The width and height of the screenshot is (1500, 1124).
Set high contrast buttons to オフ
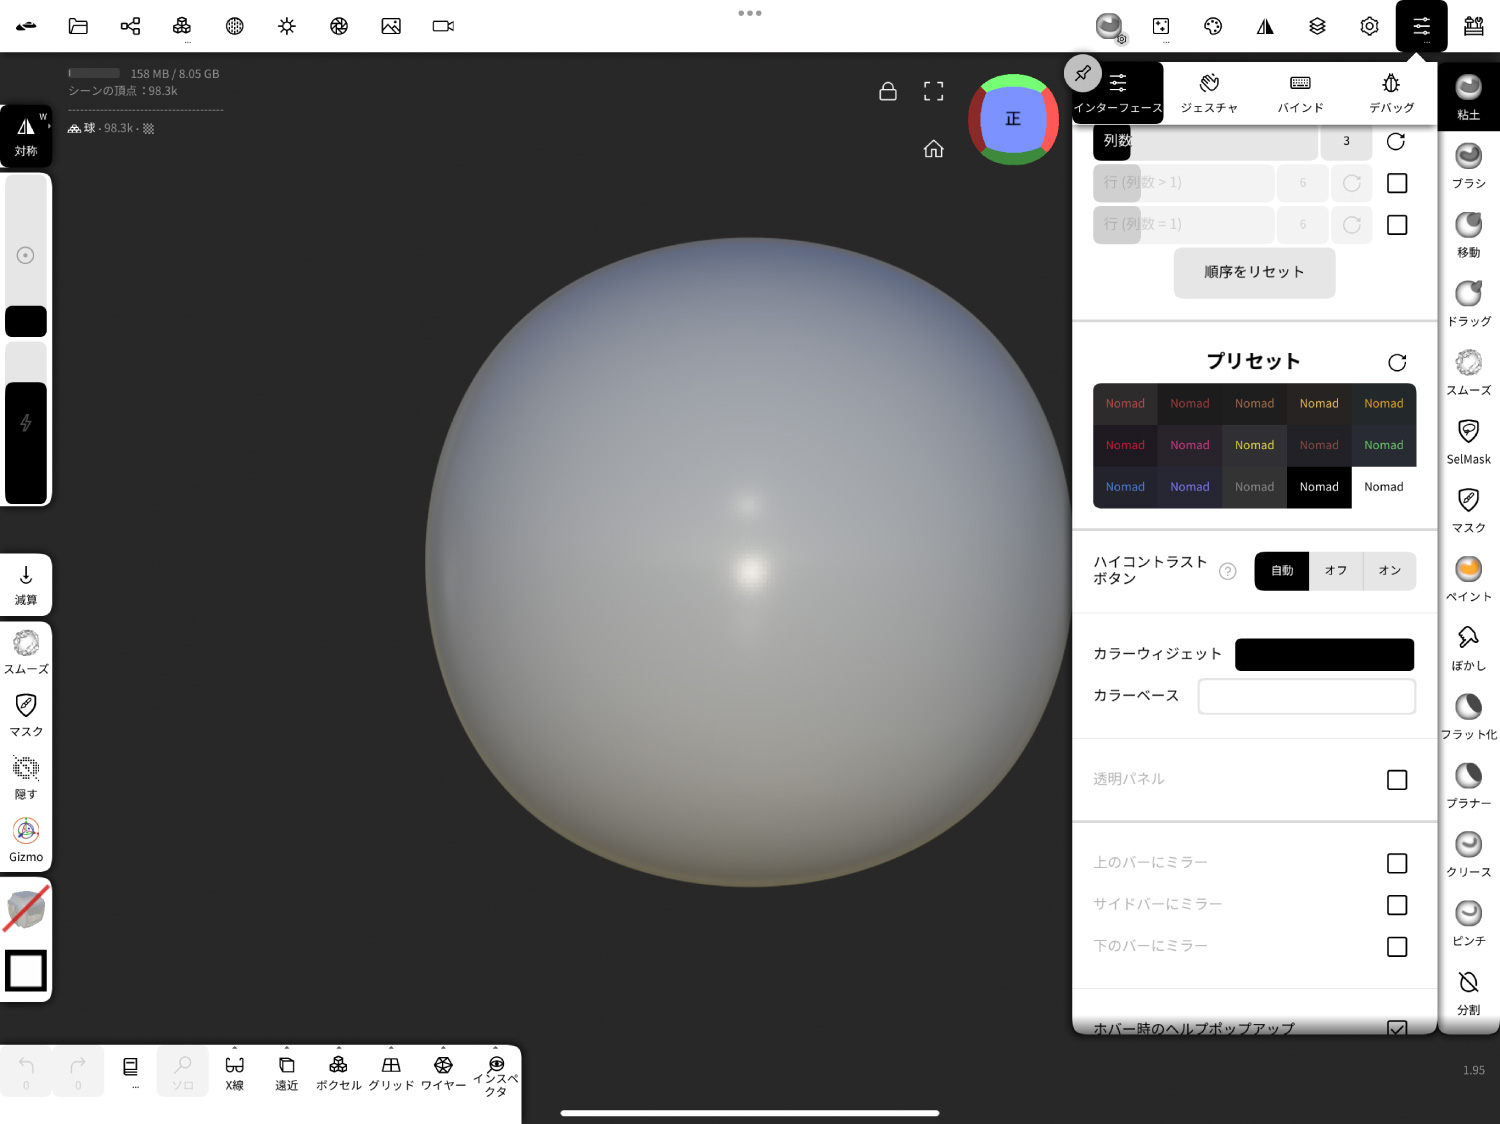coord(1335,571)
